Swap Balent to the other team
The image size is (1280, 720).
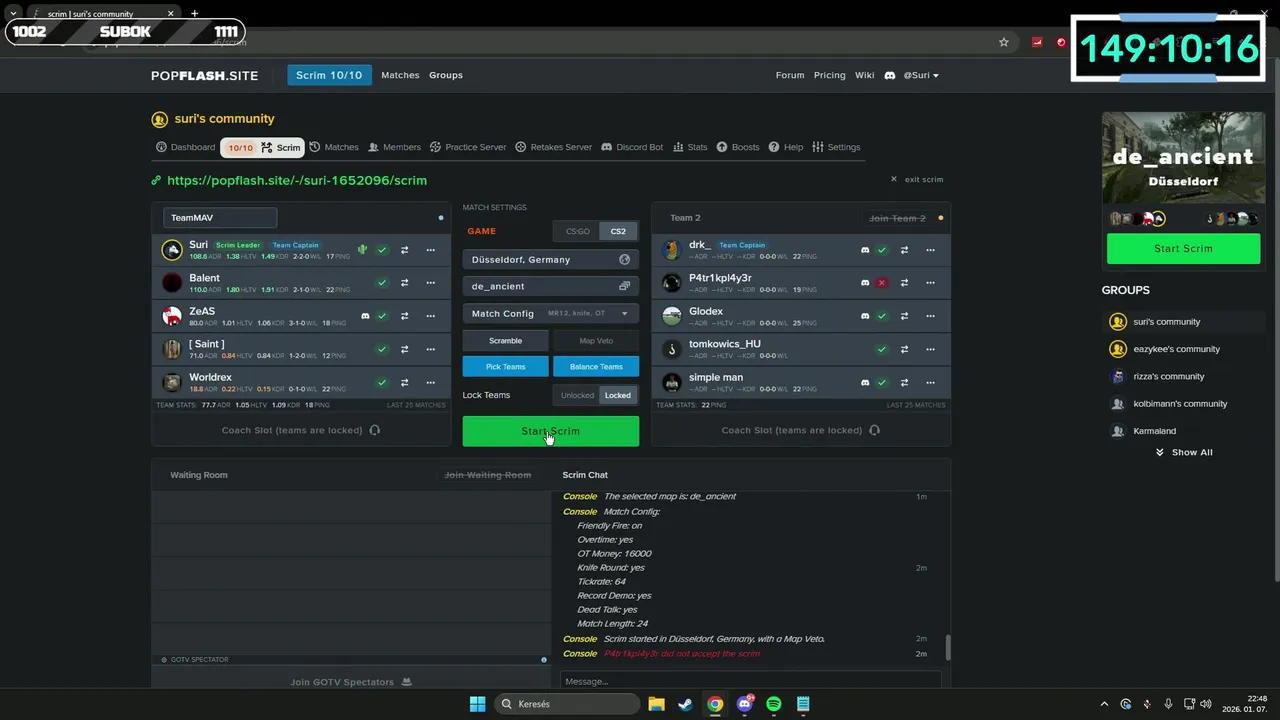(404, 283)
